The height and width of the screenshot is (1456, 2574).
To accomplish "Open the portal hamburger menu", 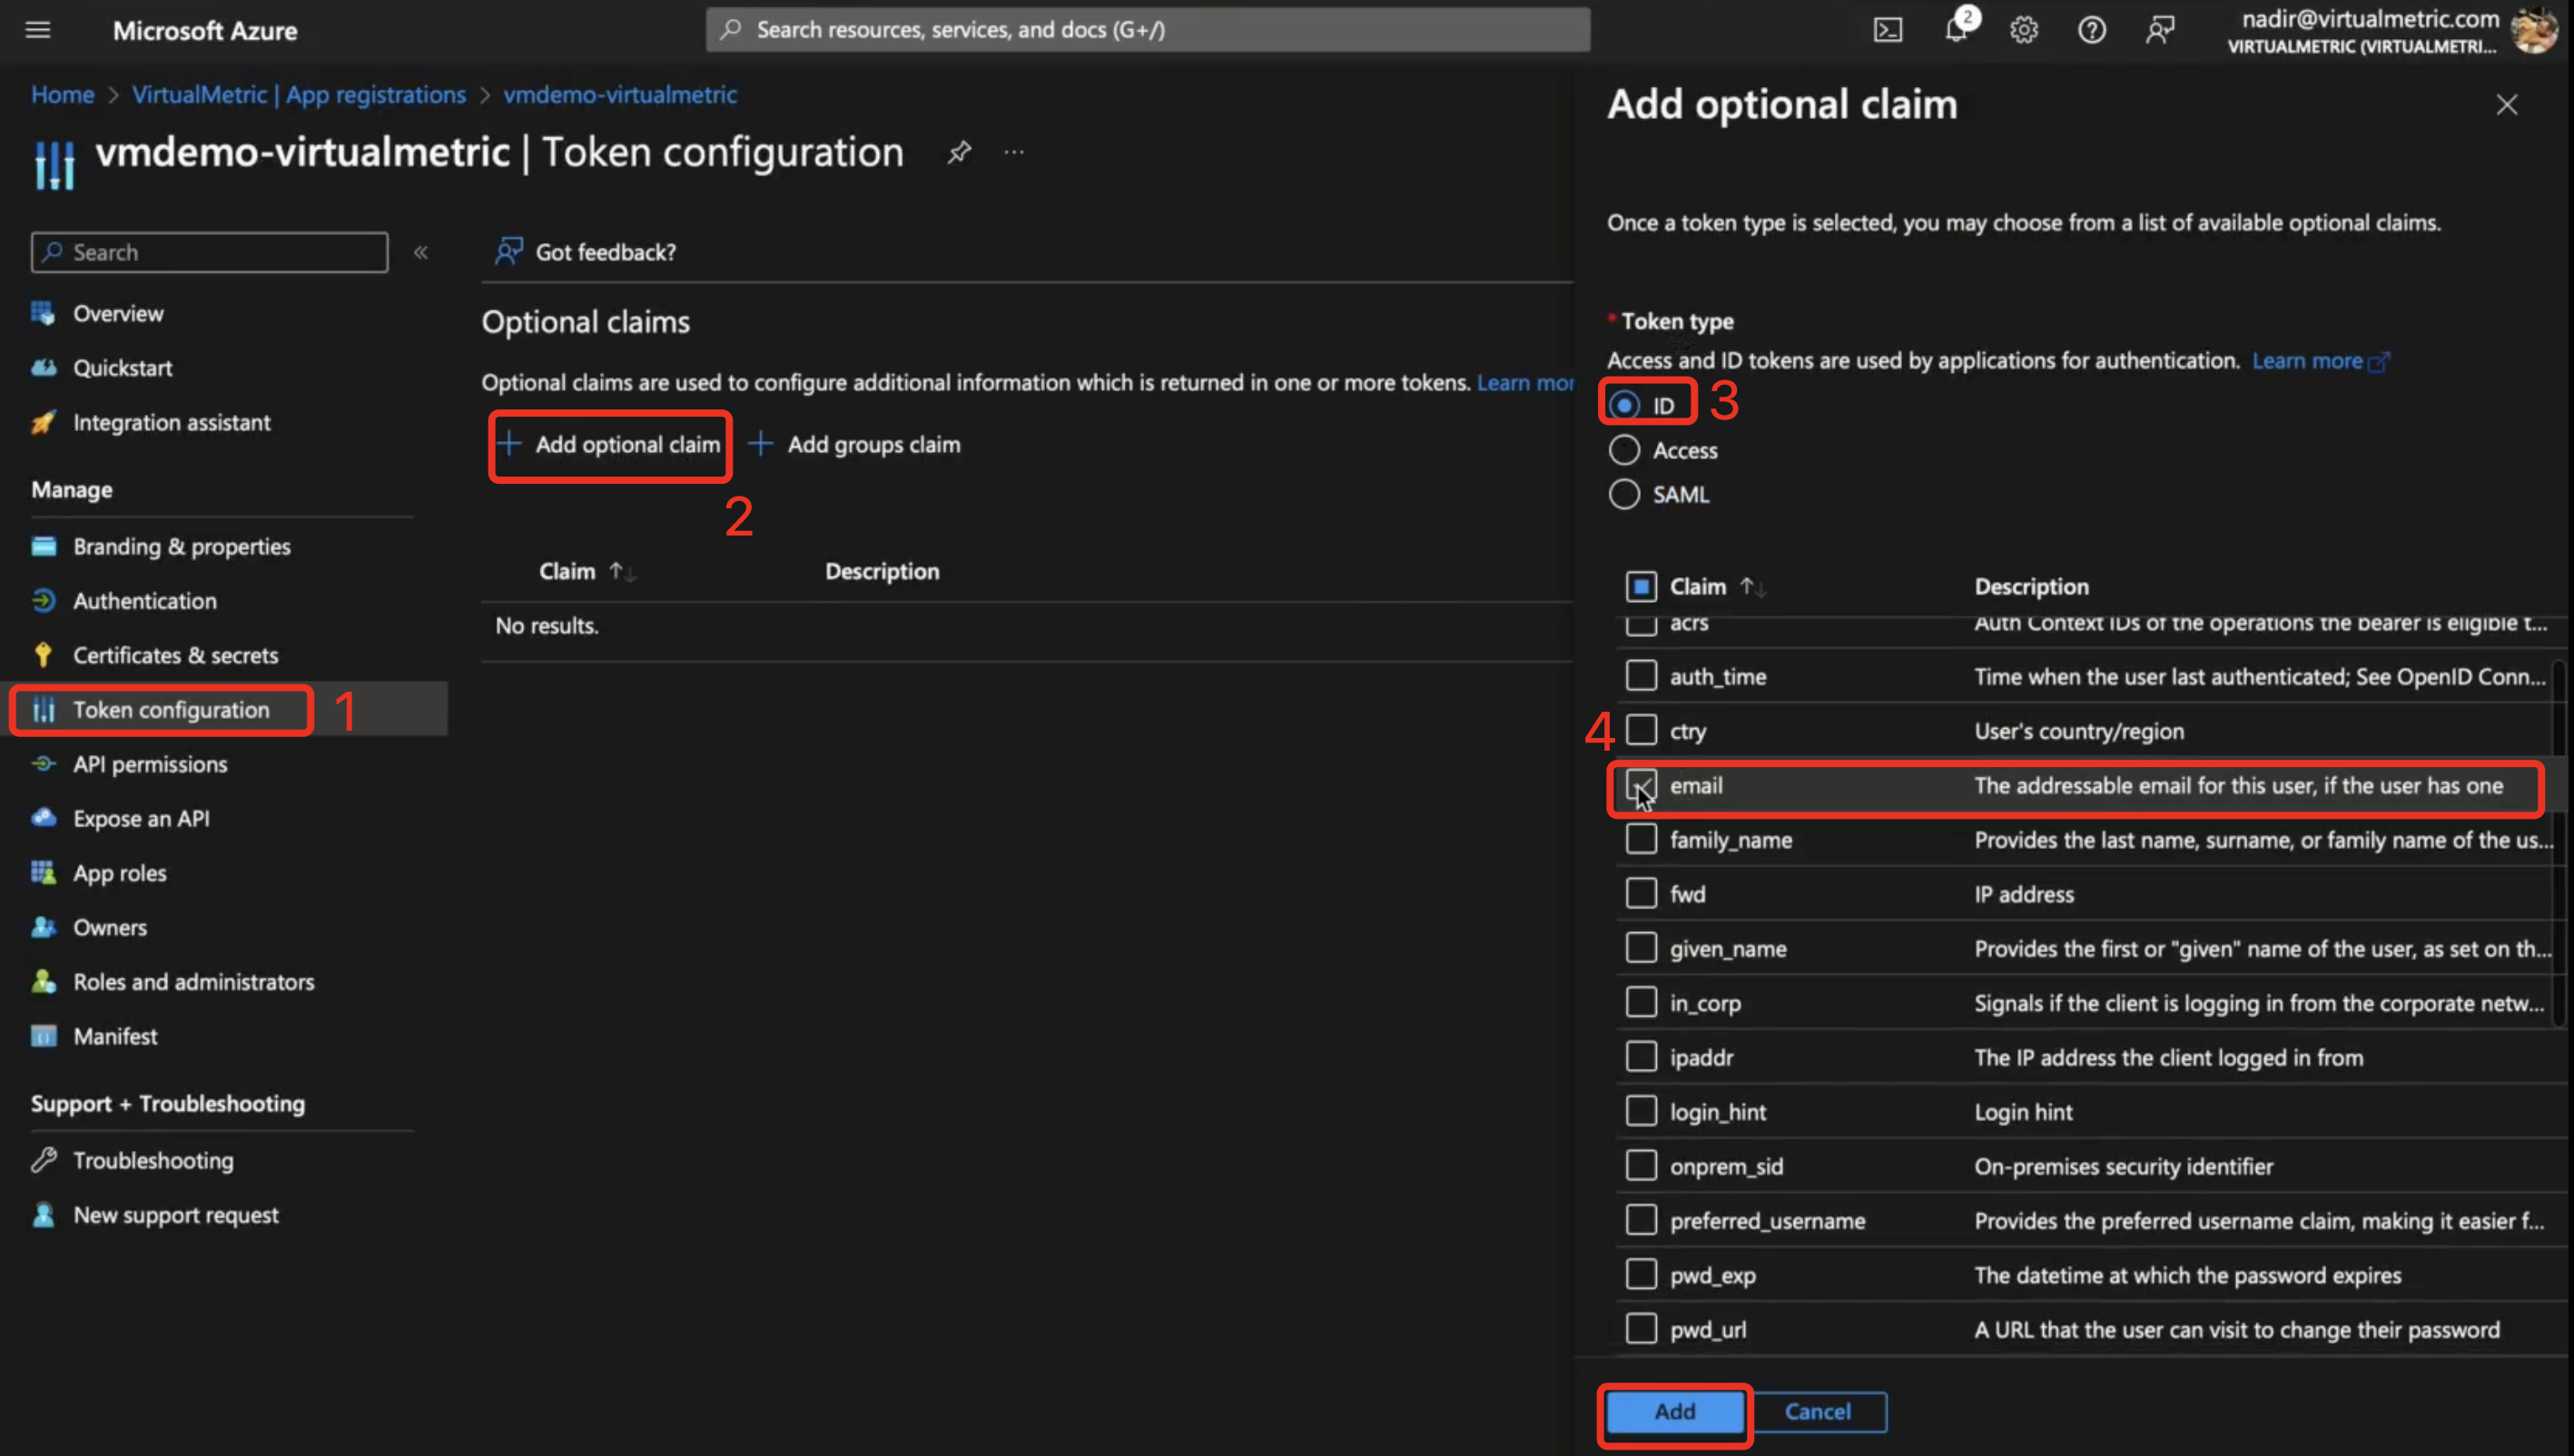I will pyautogui.click(x=38, y=30).
